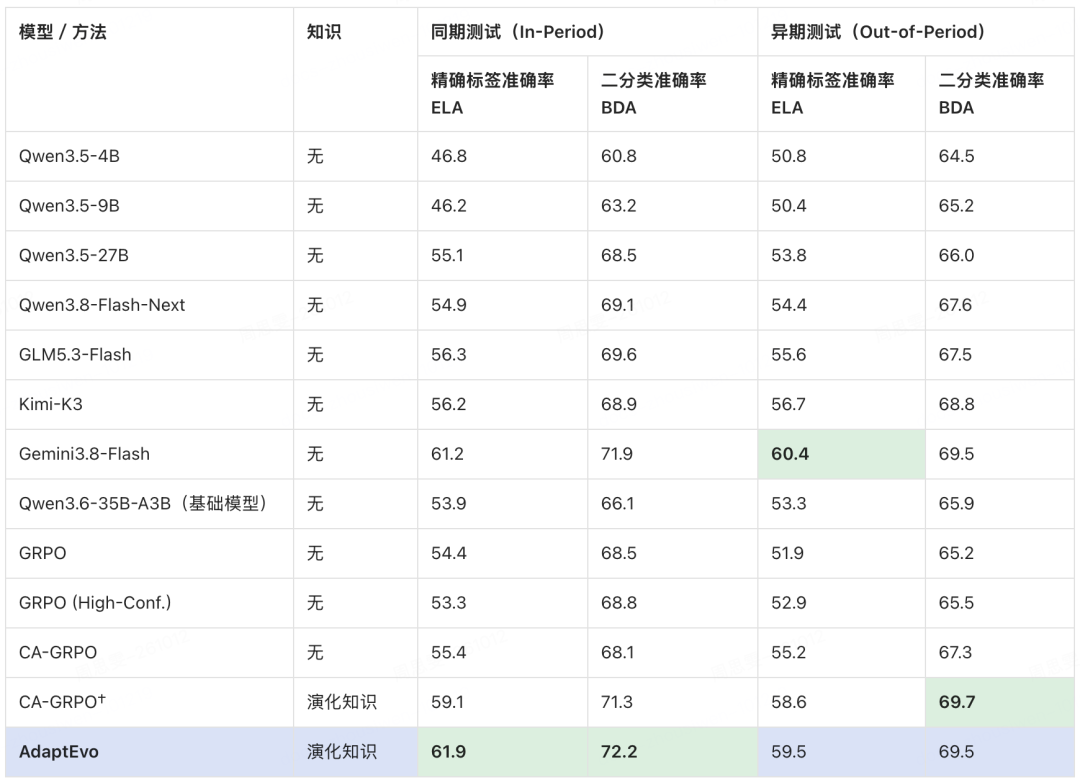Viewport: 1080px width, 783px height.
Task: Click 66.1 in the Qwen3.6-35B-A3B row
Action: [617, 503]
